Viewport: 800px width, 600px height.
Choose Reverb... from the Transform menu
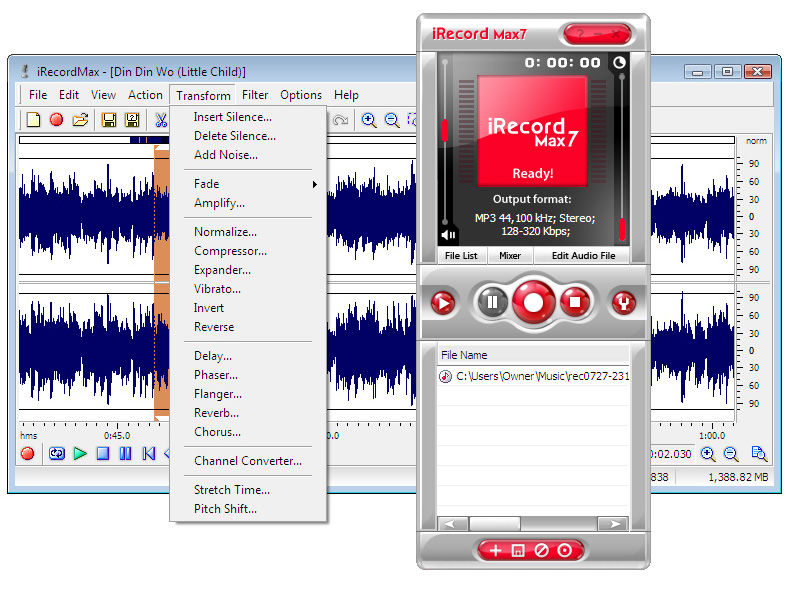coord(248,413)
